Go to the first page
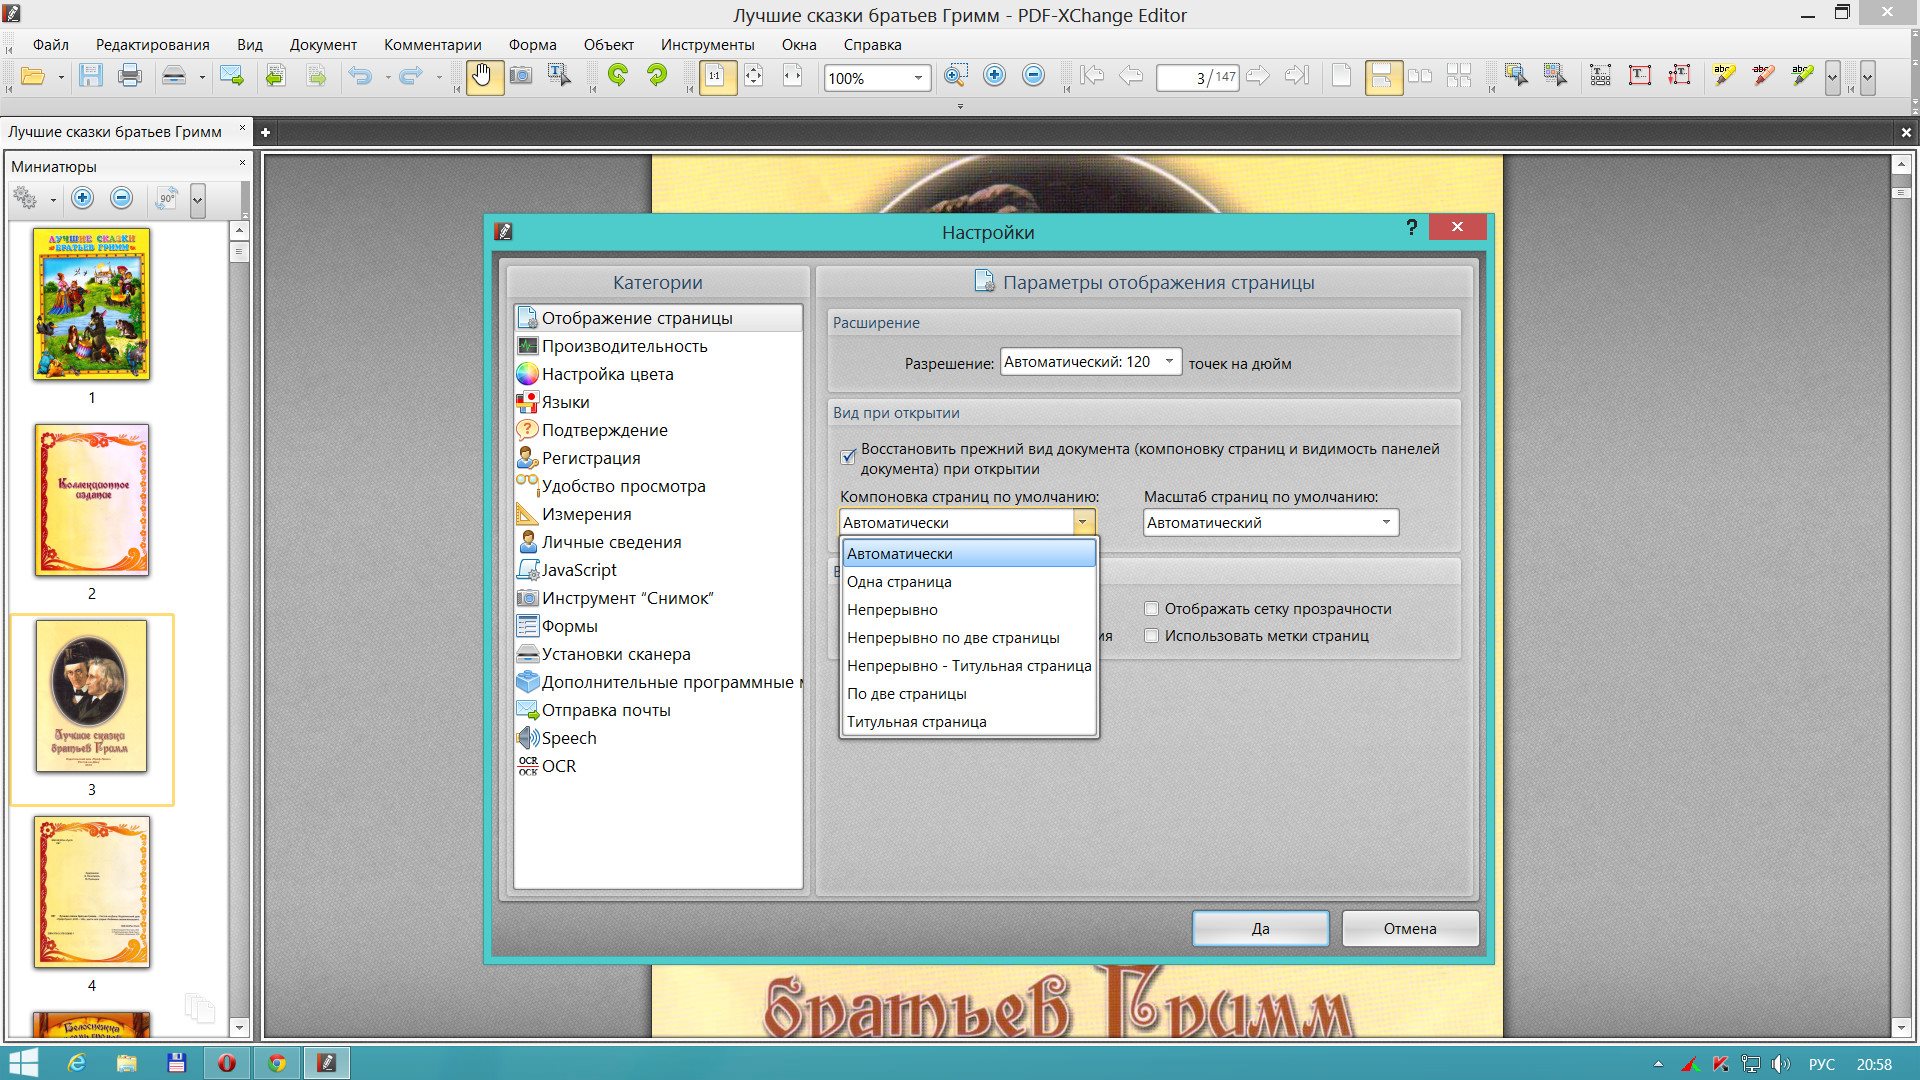Image resolution: width=1920 pixels, height=1080 pixels. [x=1092, y=77]
